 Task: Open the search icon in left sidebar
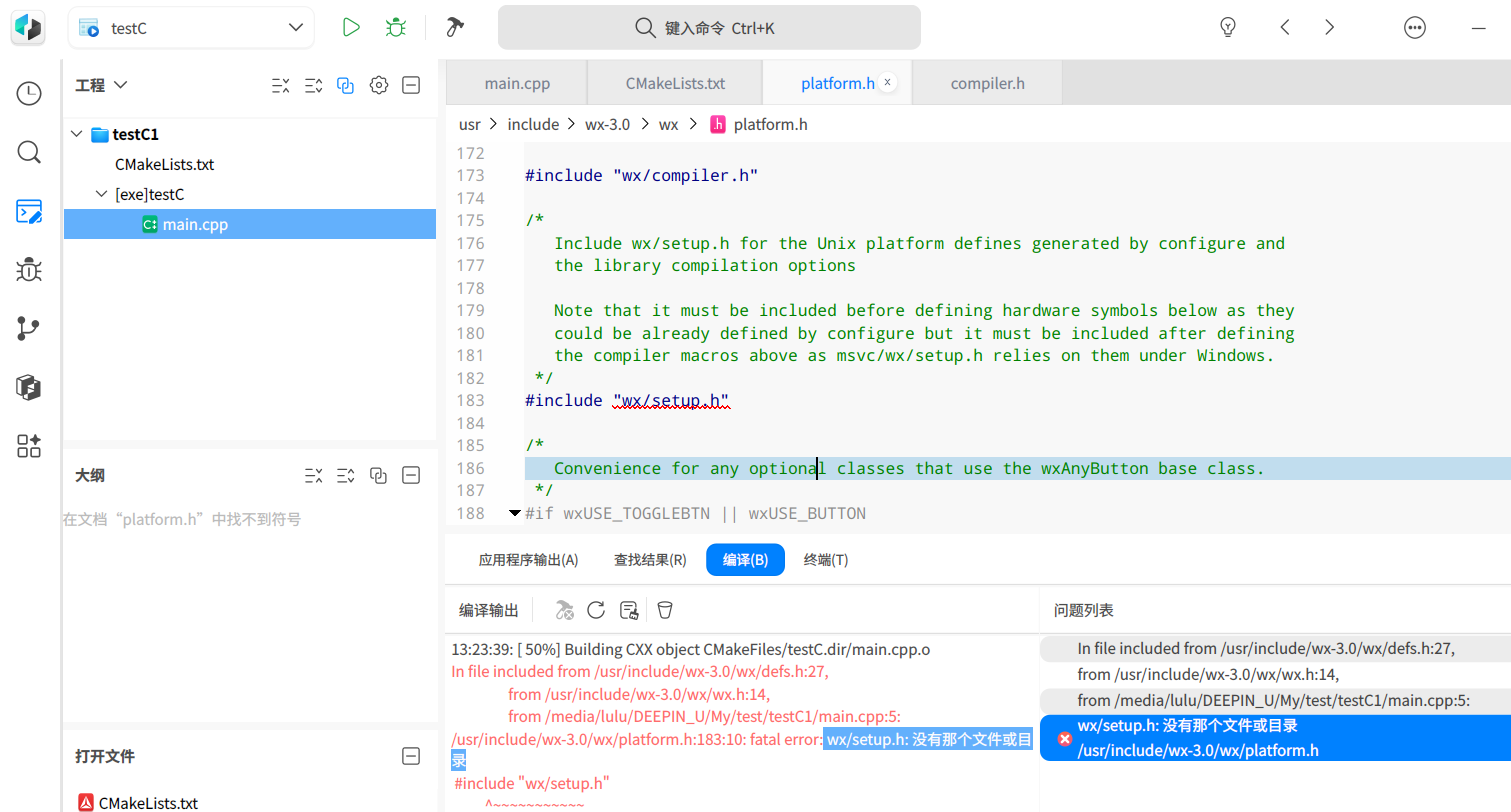[29, 152]
